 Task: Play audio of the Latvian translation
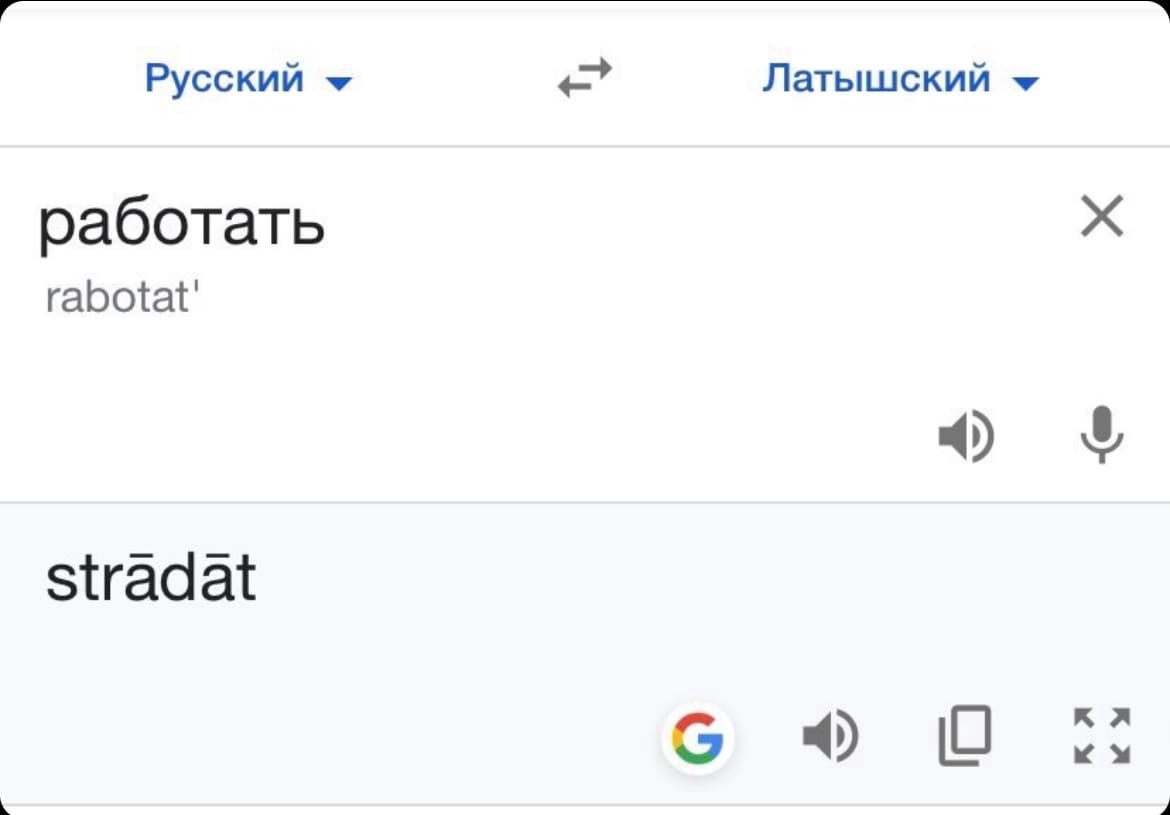[x=830, y=737]
